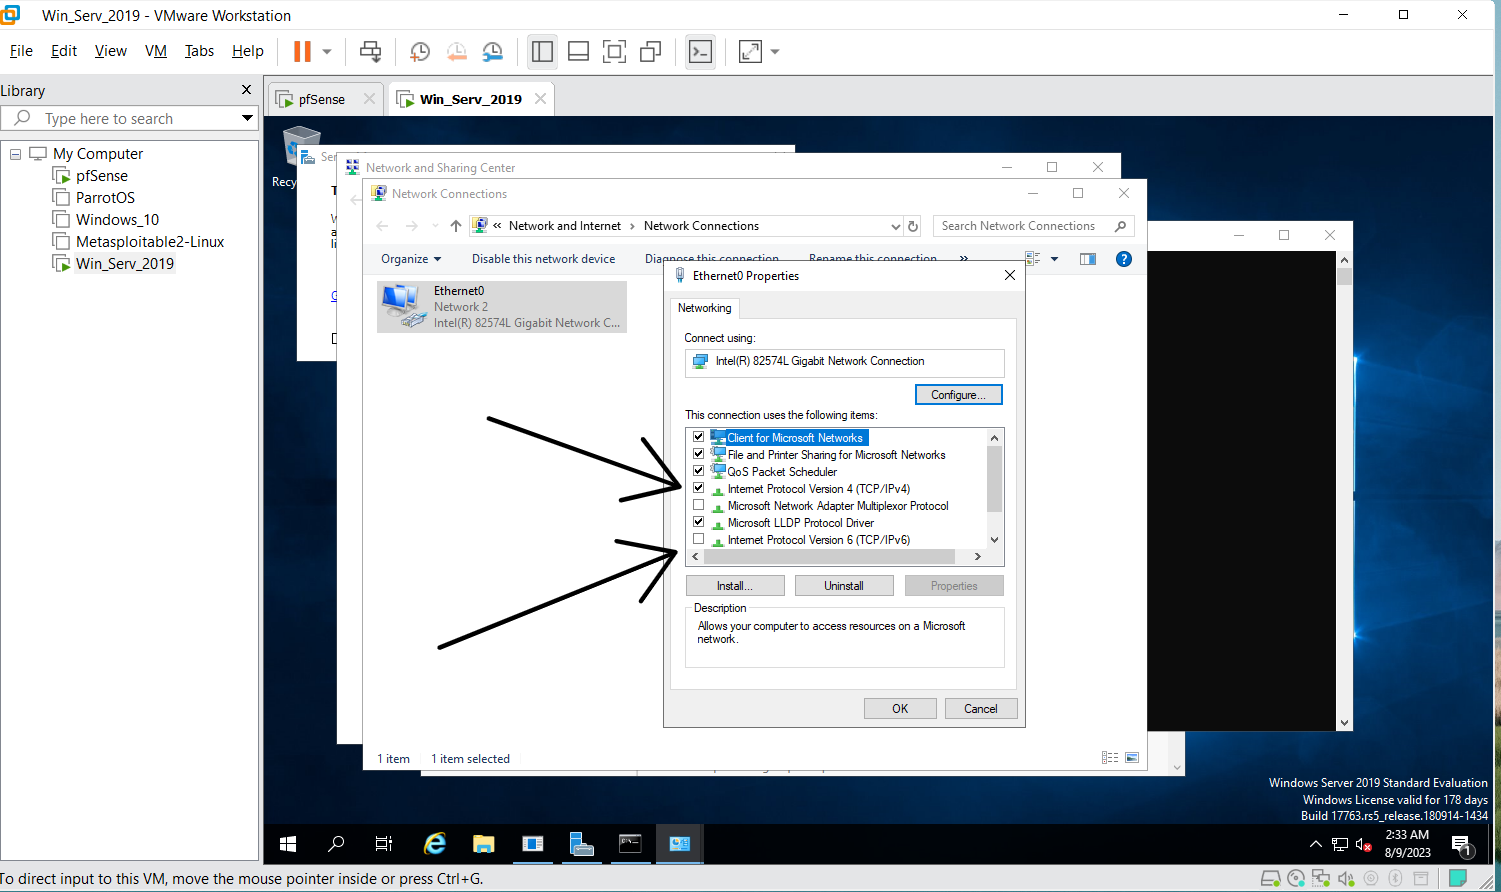Open Task View on guest taskbar
Viewport: 1501px width, 892px height.
click(384, 844)
